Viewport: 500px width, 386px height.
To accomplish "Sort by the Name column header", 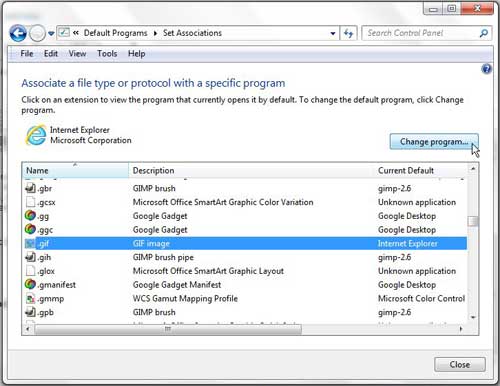I will 75,170.
